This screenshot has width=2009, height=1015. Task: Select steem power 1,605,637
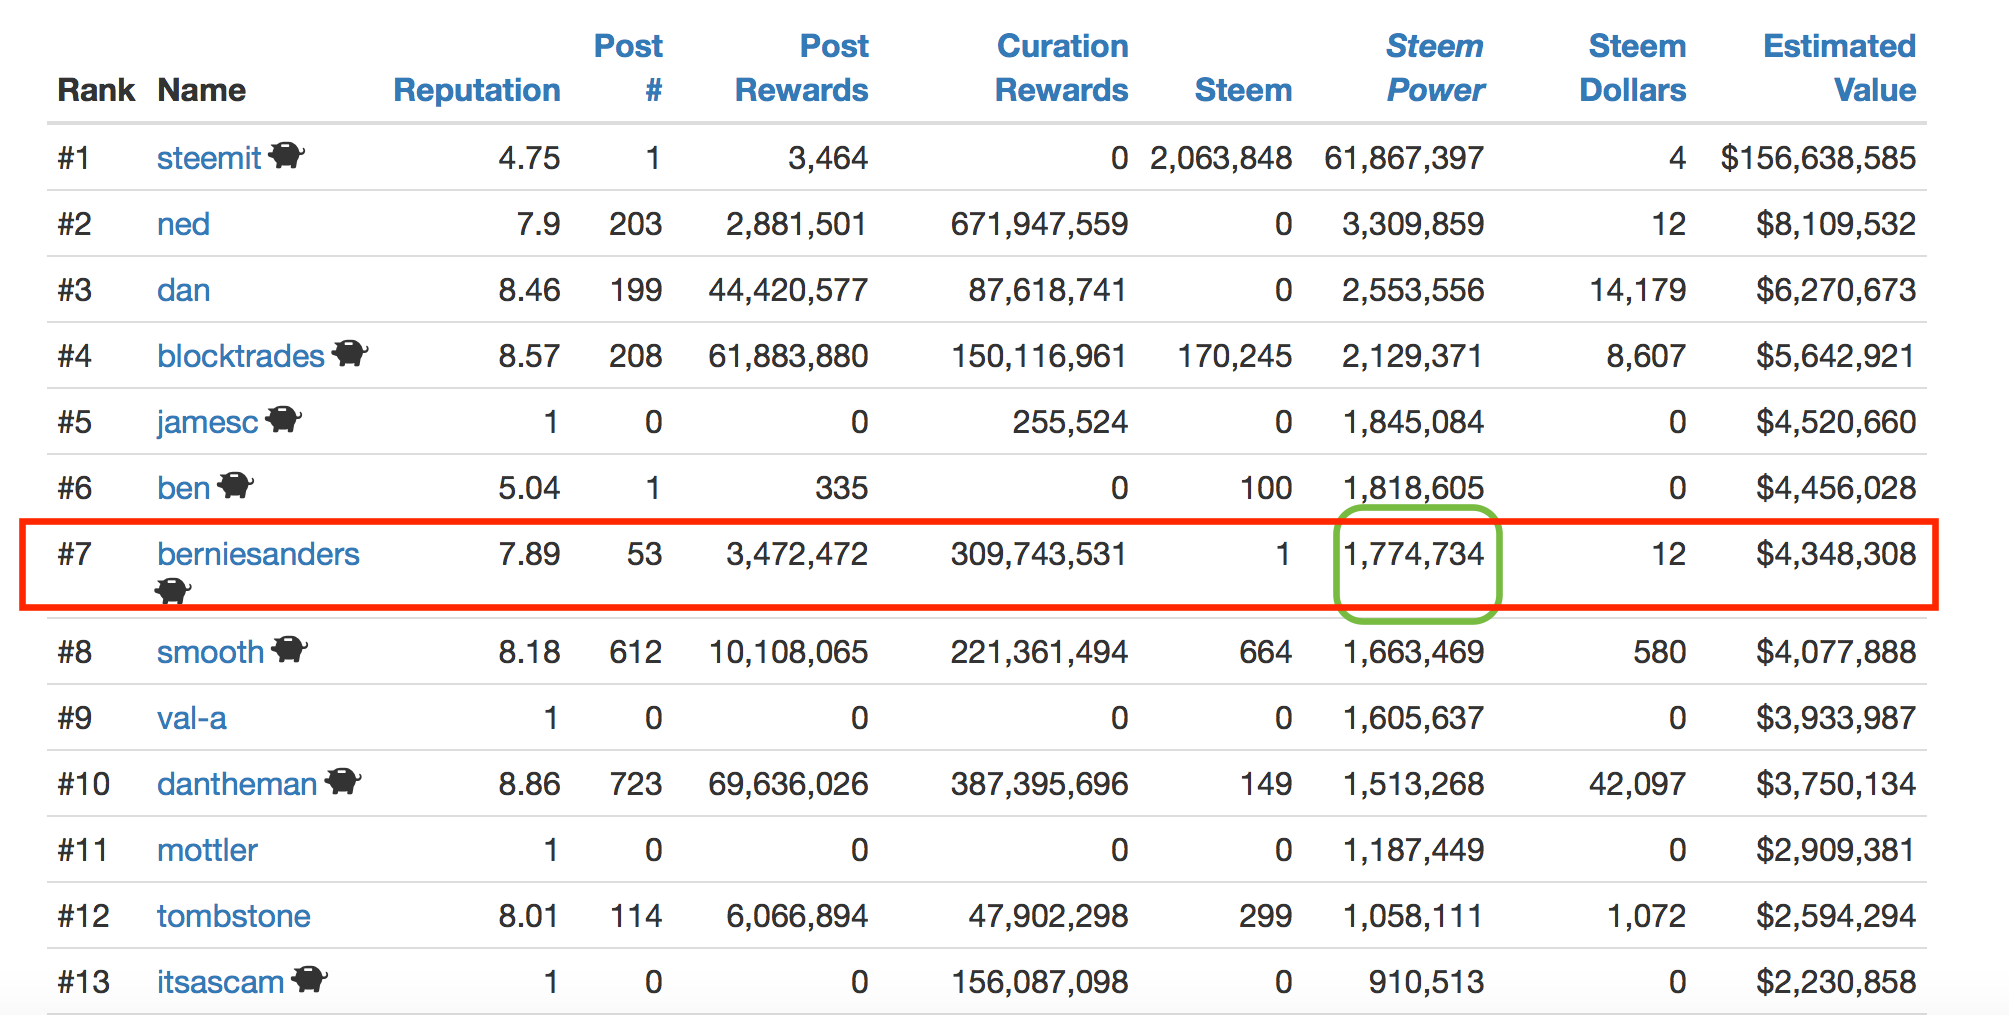click(x=1413, y=718)
